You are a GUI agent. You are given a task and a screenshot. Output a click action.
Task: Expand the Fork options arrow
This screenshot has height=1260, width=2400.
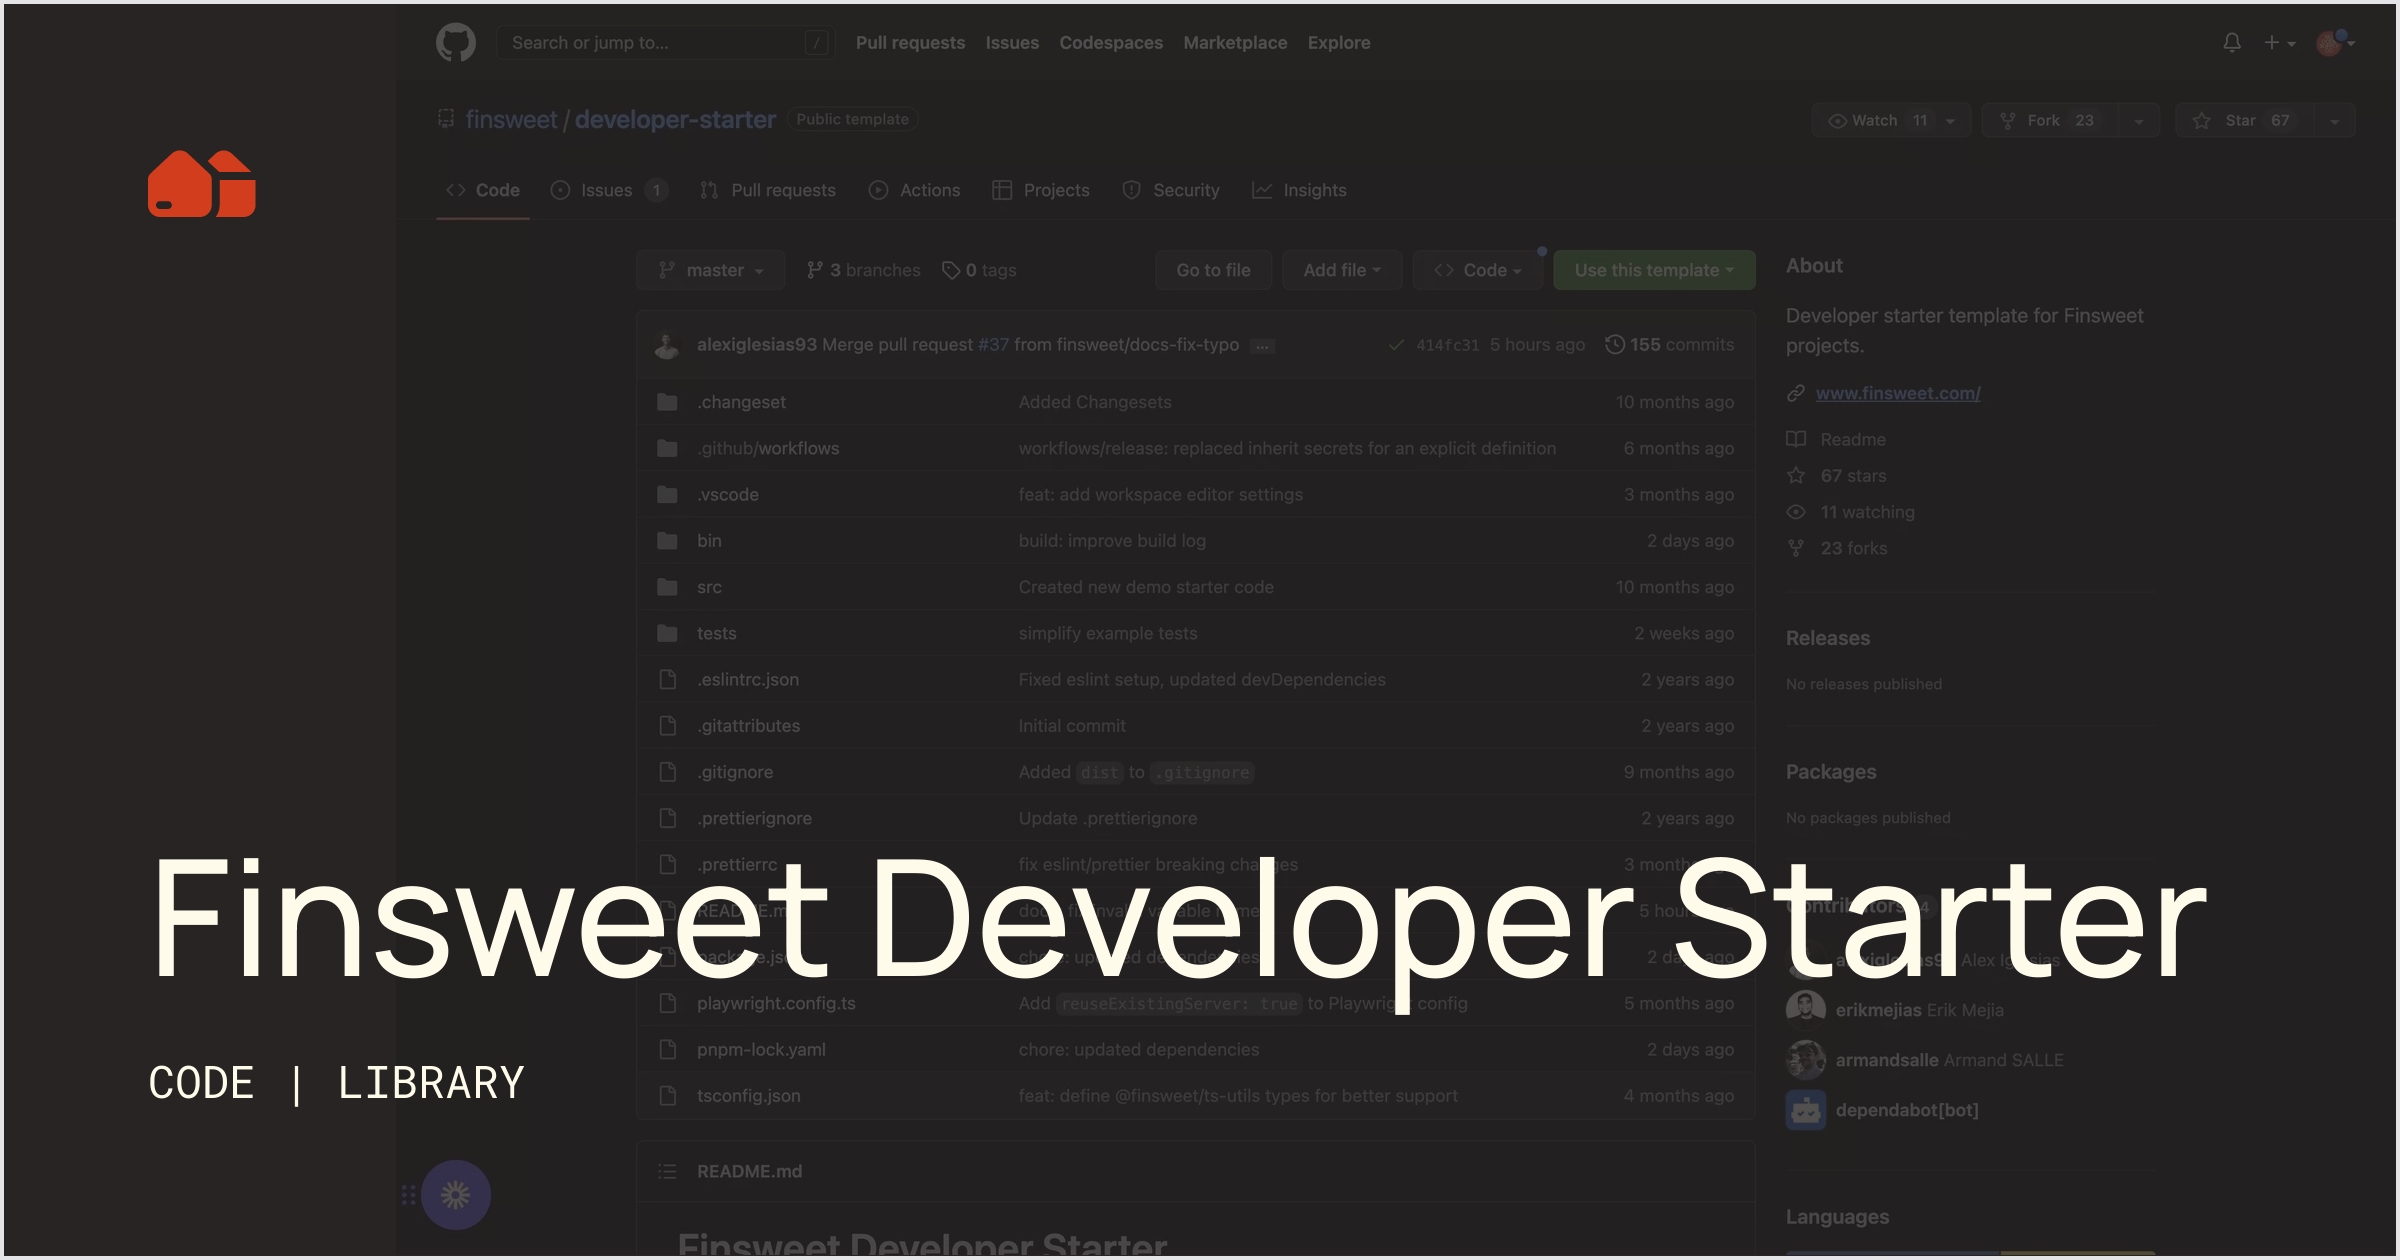pos(2139,120)
